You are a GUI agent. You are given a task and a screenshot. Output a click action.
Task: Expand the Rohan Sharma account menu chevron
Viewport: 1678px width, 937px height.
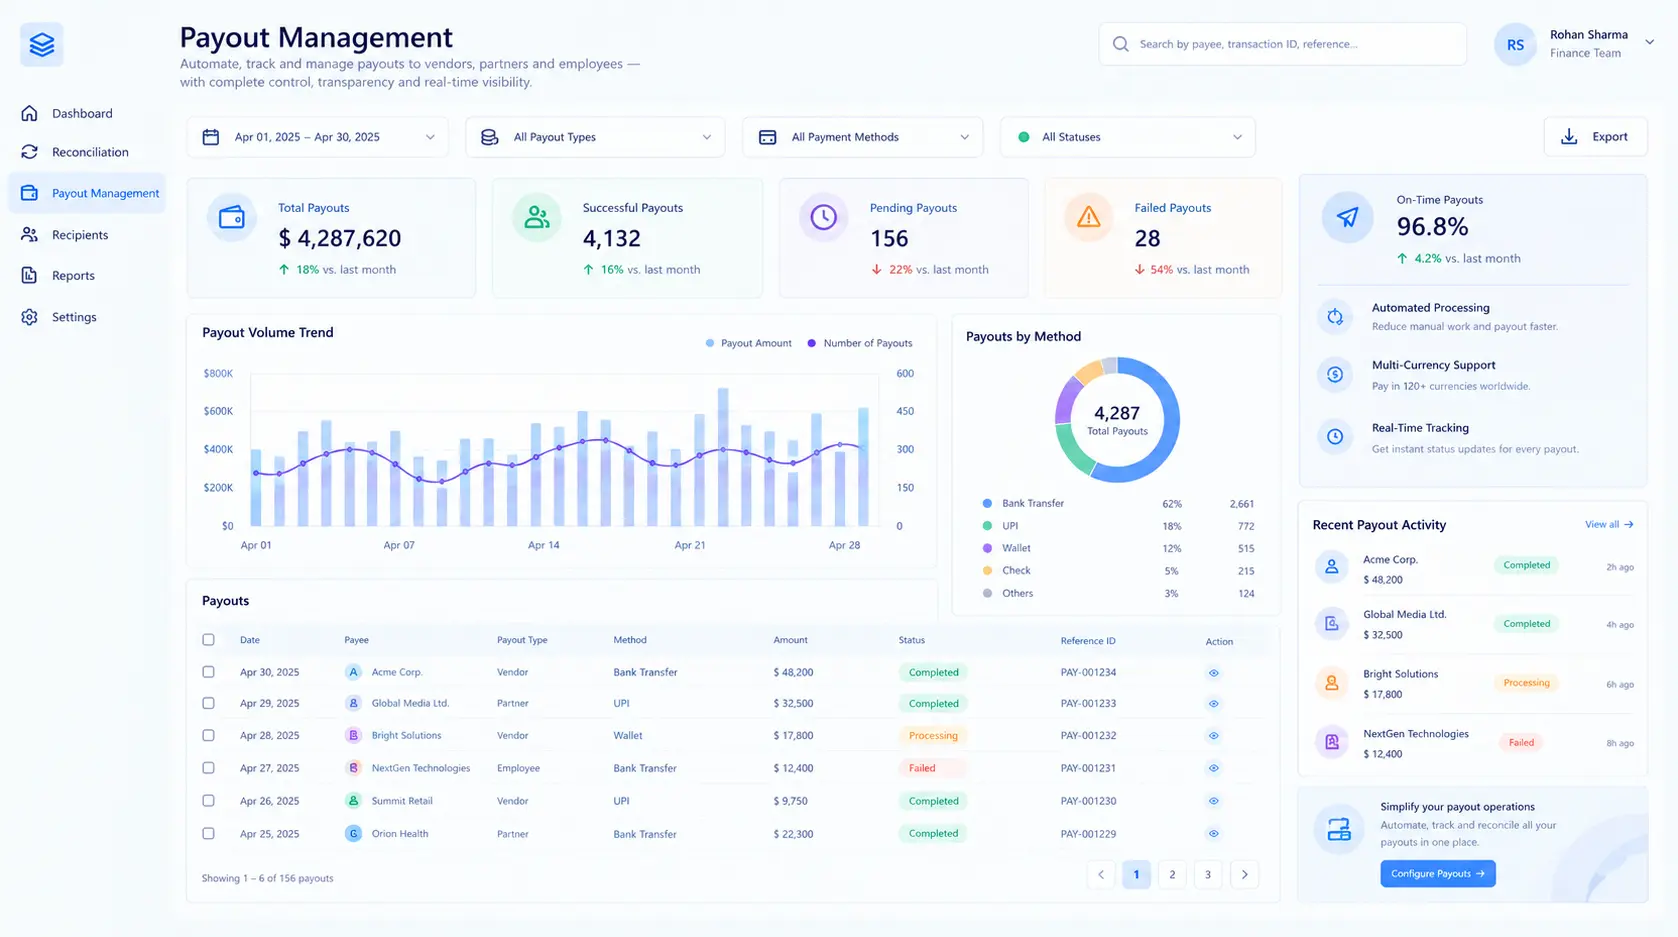[1650, 42]
